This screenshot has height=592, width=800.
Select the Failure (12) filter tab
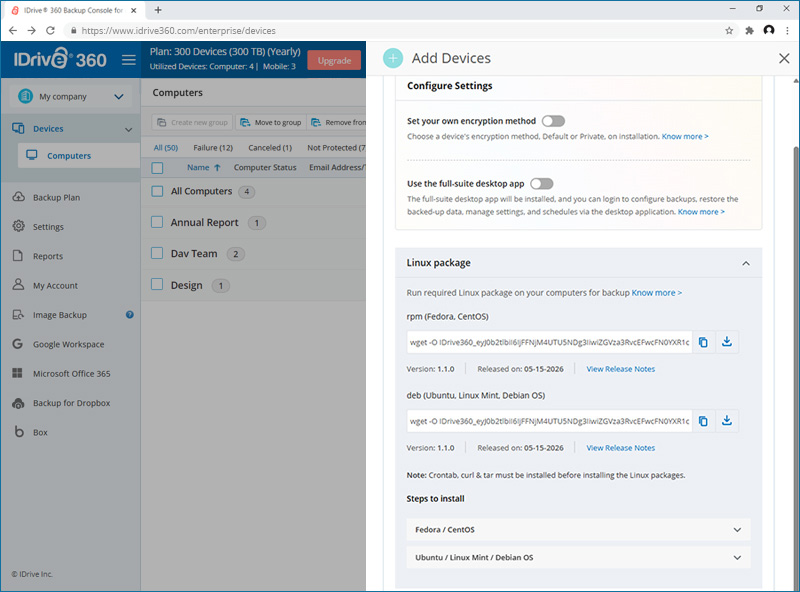coord(213,147)
